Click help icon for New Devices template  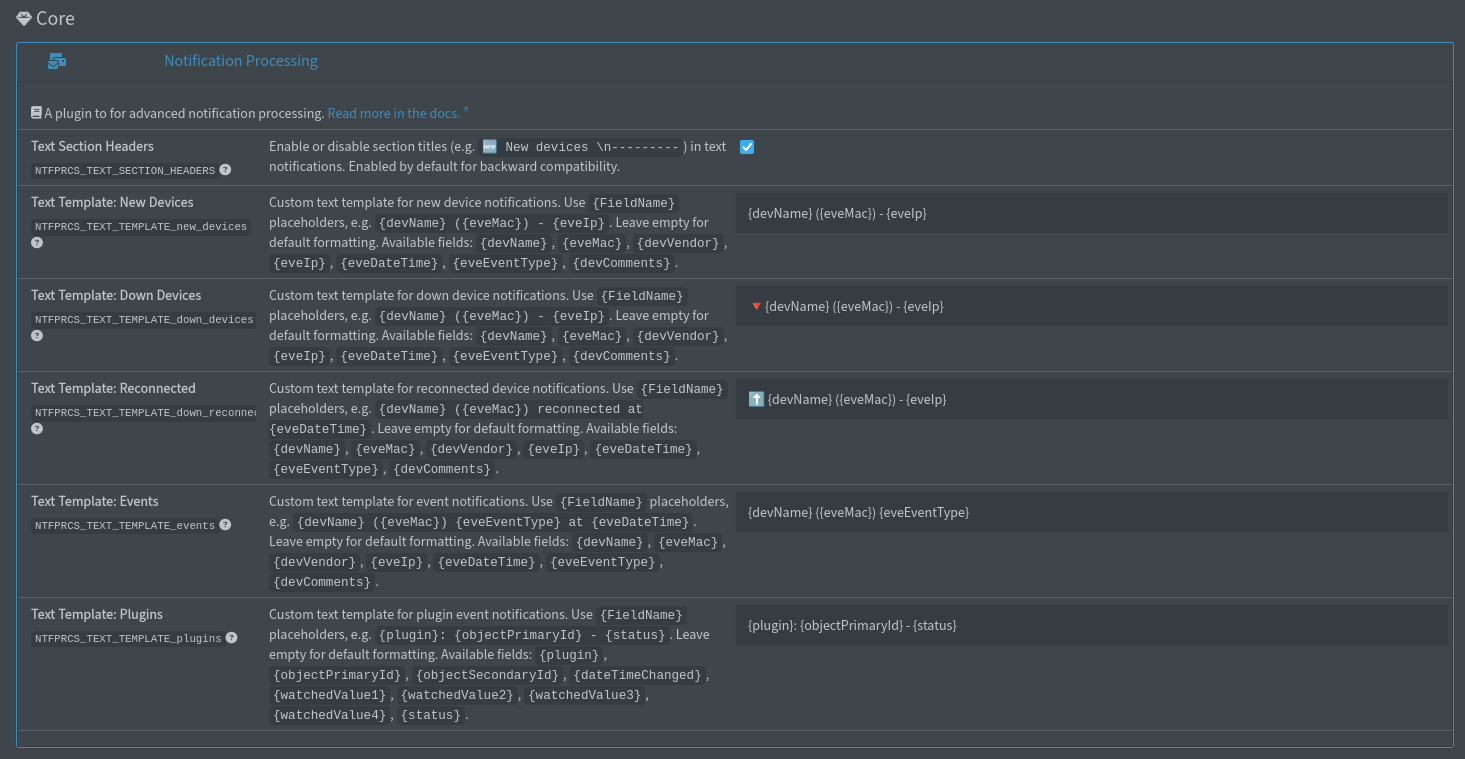(37, 242)
